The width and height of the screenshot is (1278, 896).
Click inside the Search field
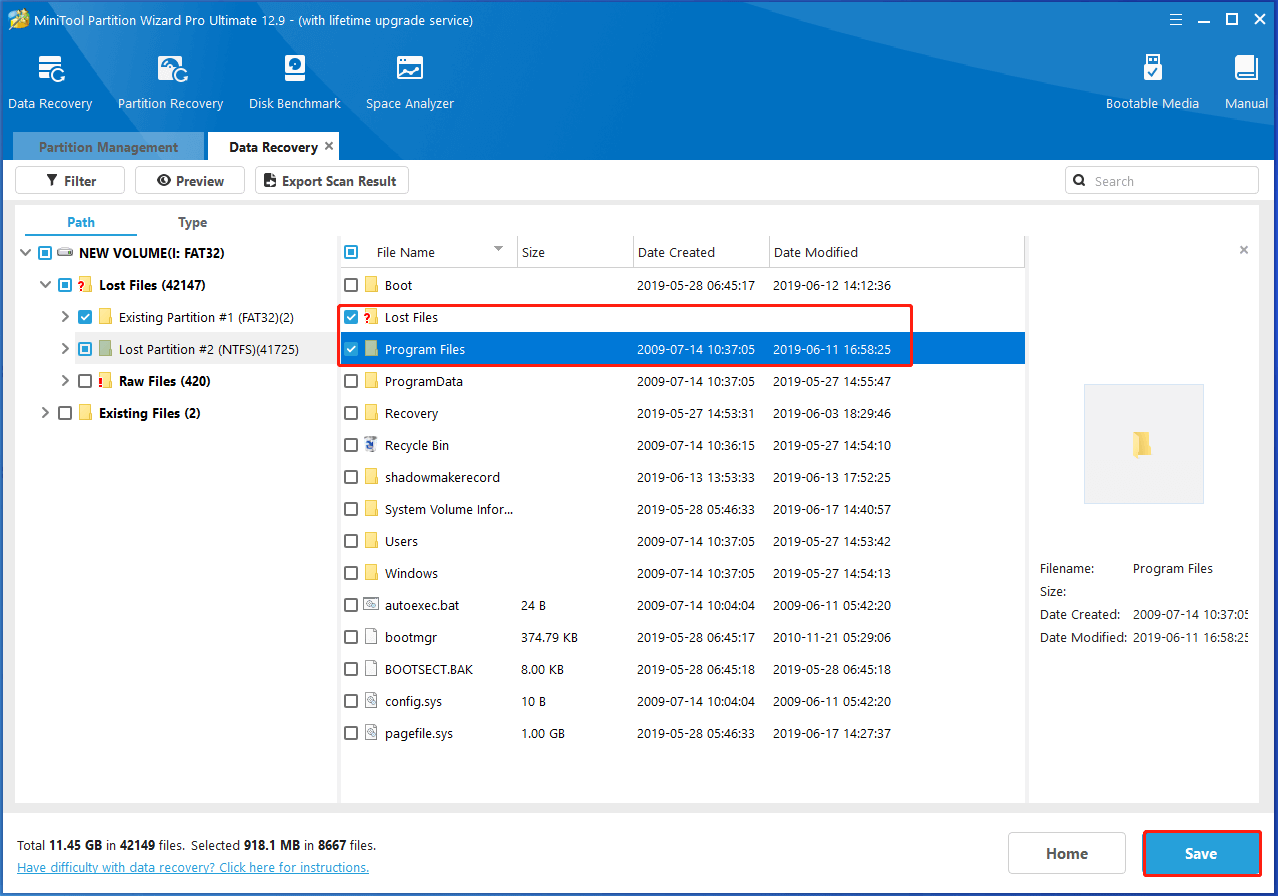click(1160, 180)
